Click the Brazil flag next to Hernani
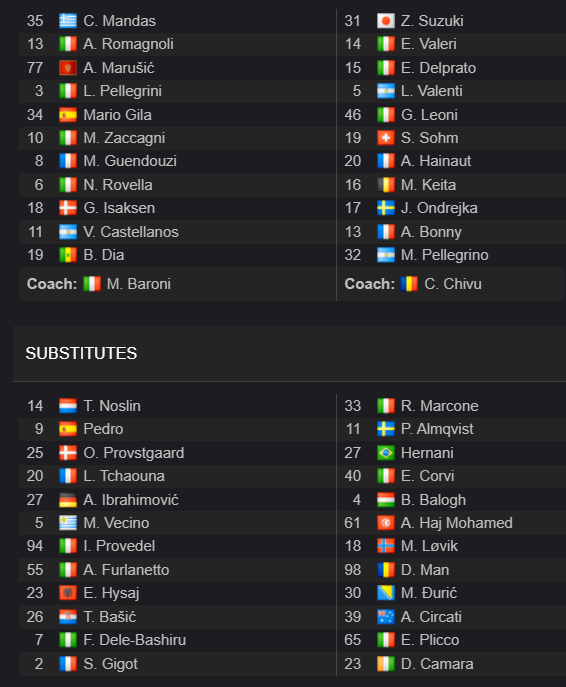This screenshot has width=566, height=687. pyautogui.click(x=386, y=453)
